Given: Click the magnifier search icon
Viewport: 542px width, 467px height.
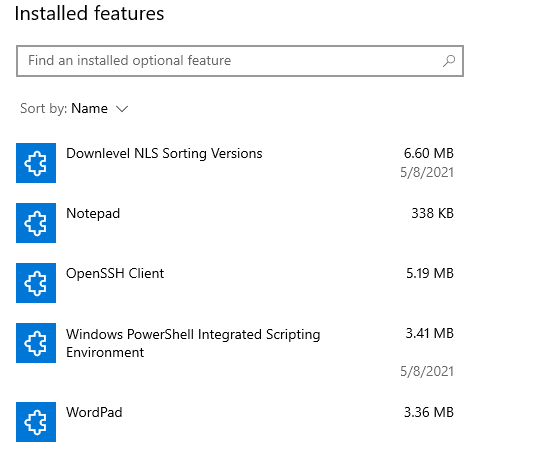Looking at the screenshot, I should [449, 61].
